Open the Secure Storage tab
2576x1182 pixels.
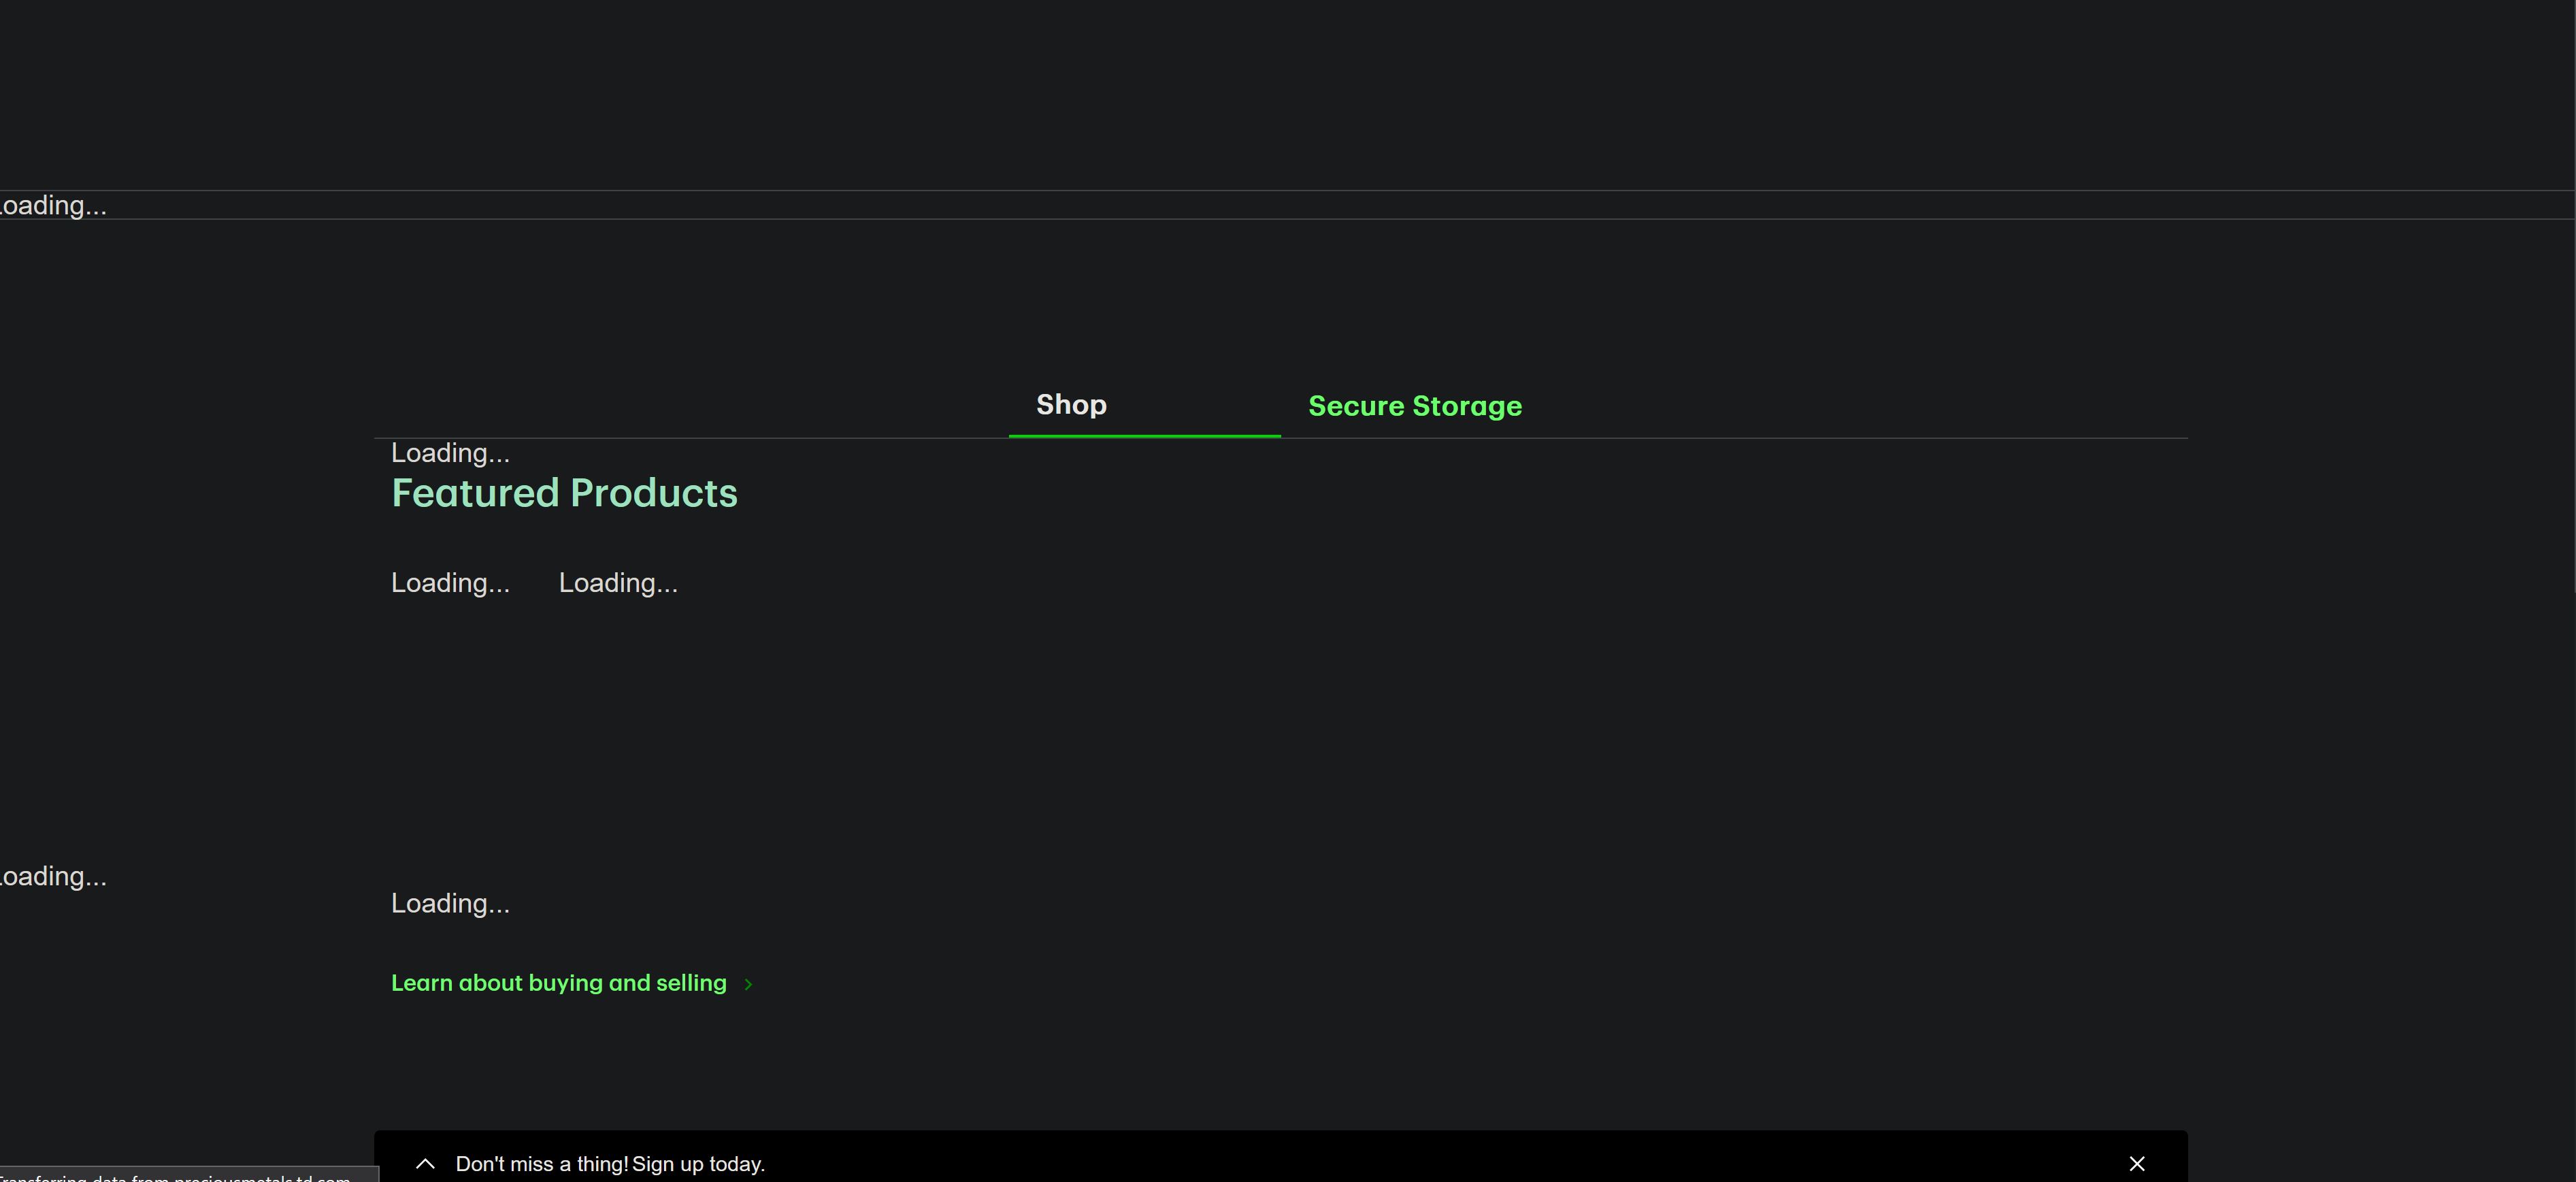tap(1414, 406)
